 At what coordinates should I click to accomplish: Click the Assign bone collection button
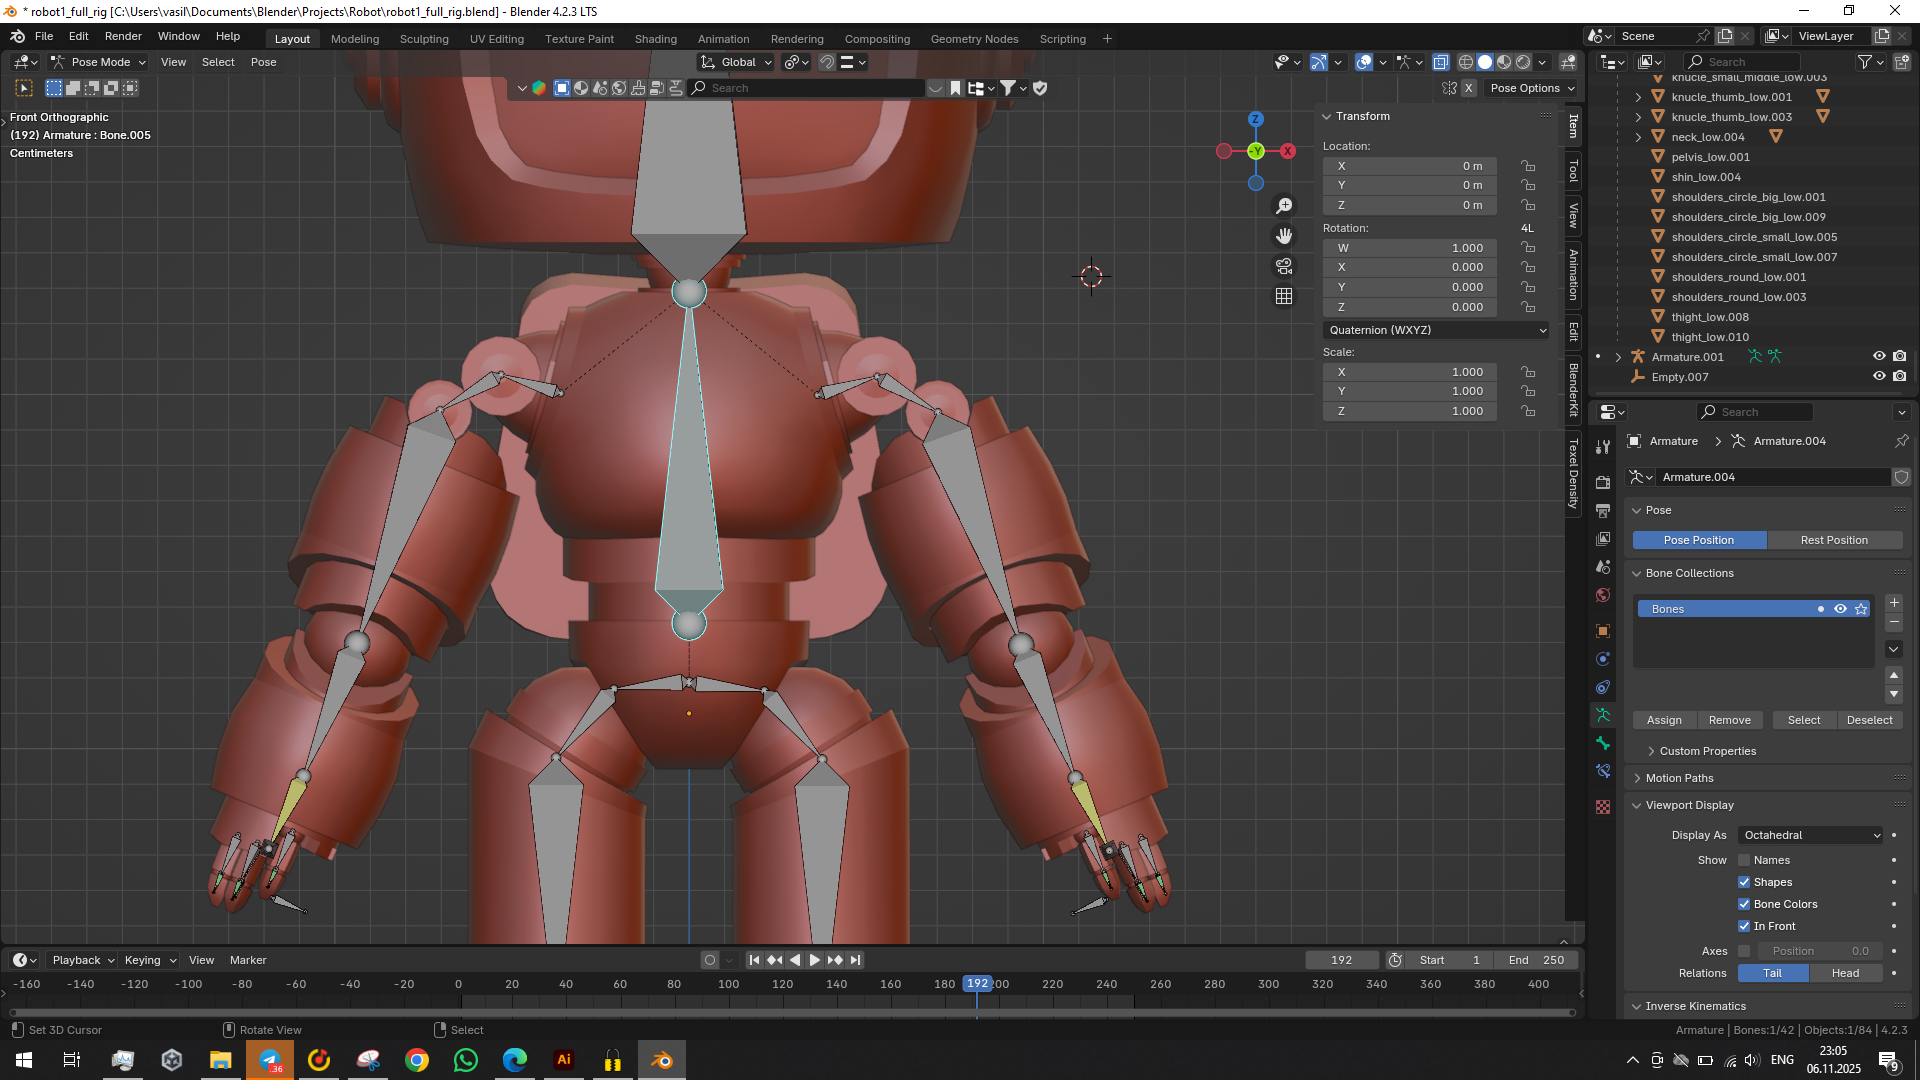coord(1664,720)
